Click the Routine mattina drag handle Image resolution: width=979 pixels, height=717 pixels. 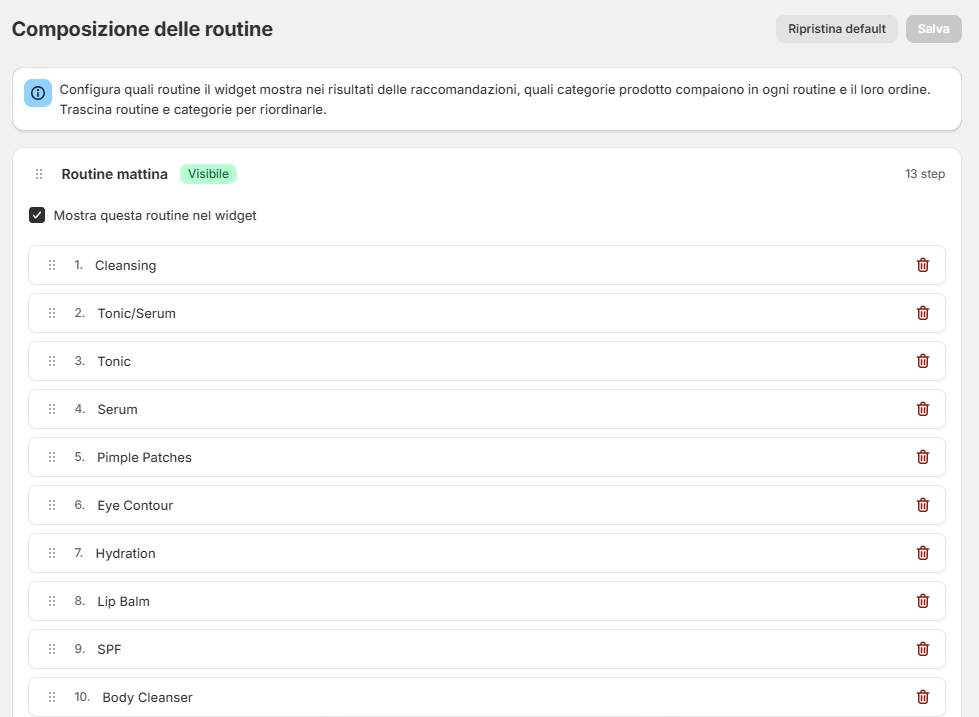[39, 174]
